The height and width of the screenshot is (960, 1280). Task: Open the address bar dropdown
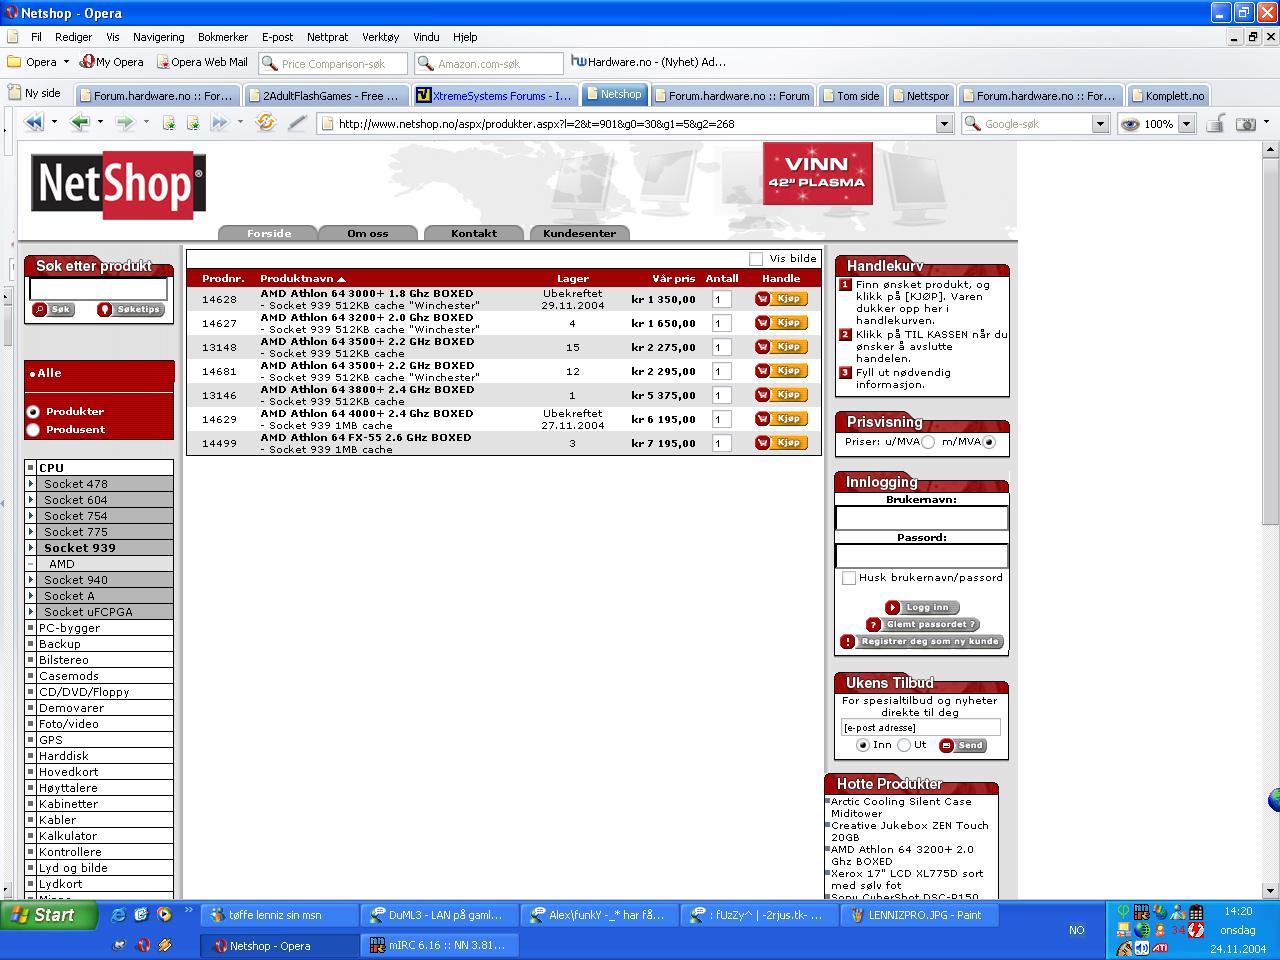pyautogui.click(x=944, y=124)
